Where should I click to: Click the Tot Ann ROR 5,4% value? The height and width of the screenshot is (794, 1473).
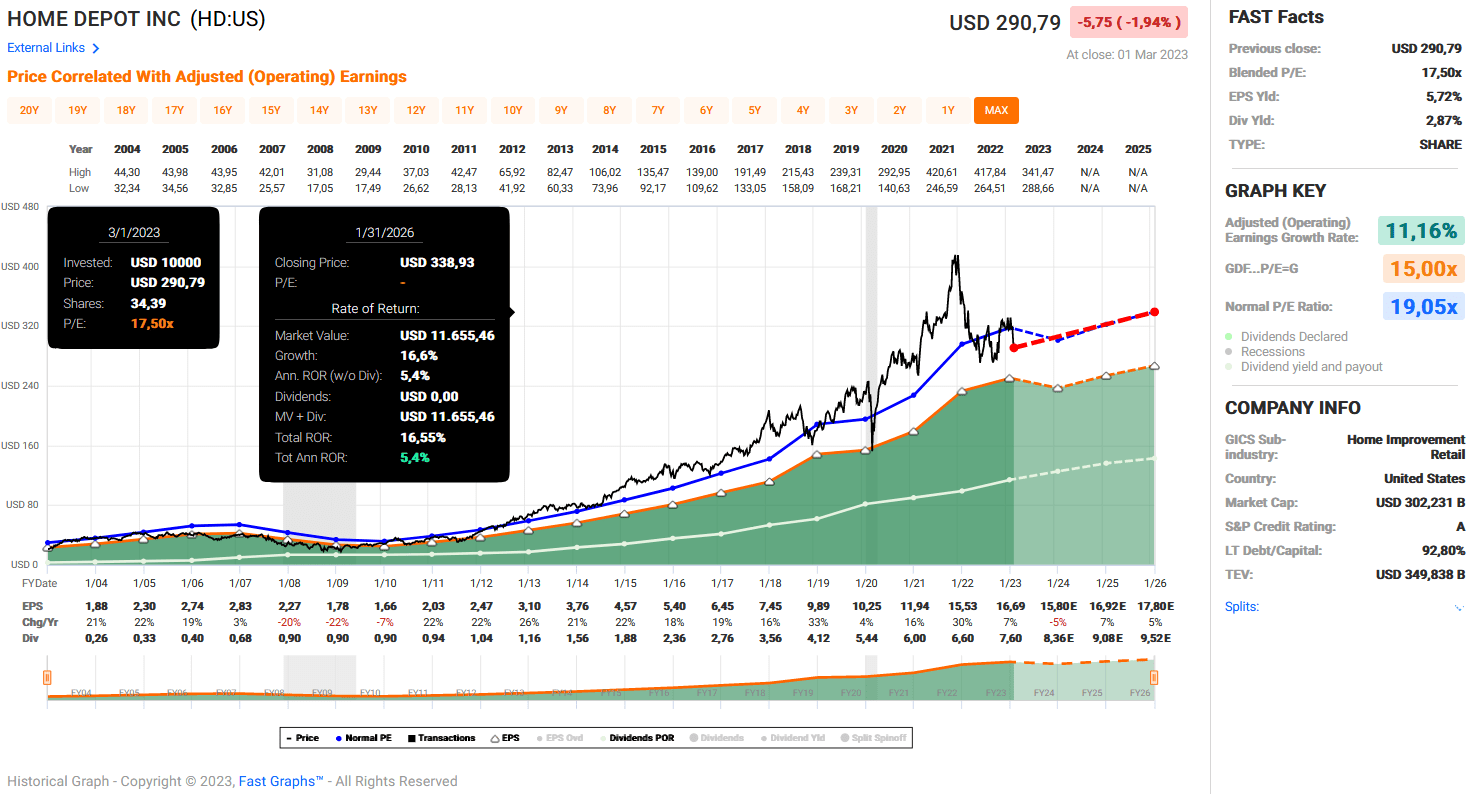coord(415,457)
